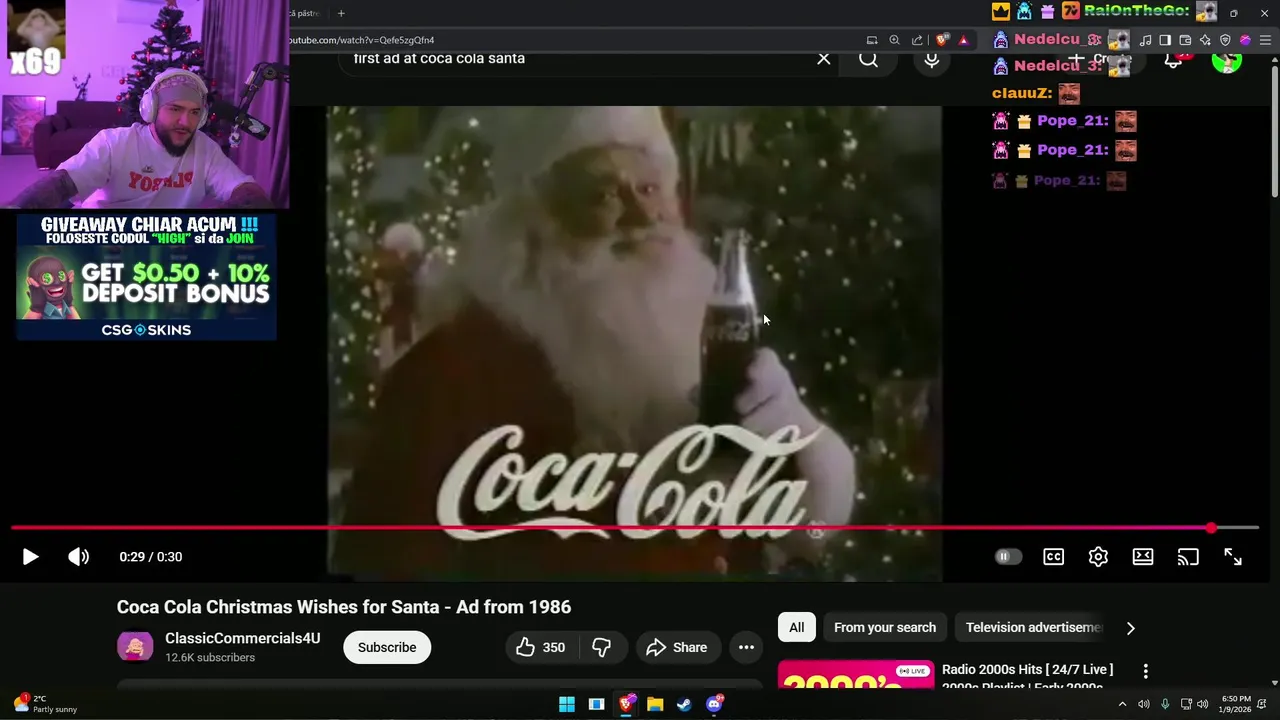This screenshot has height=720, width=1280.
Task: Cast the video with Play on TV
Action: pos(1188,557)
